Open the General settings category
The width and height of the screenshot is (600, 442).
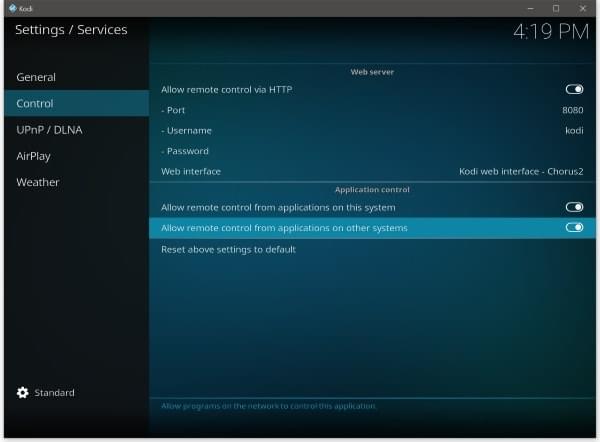[36, 77]
